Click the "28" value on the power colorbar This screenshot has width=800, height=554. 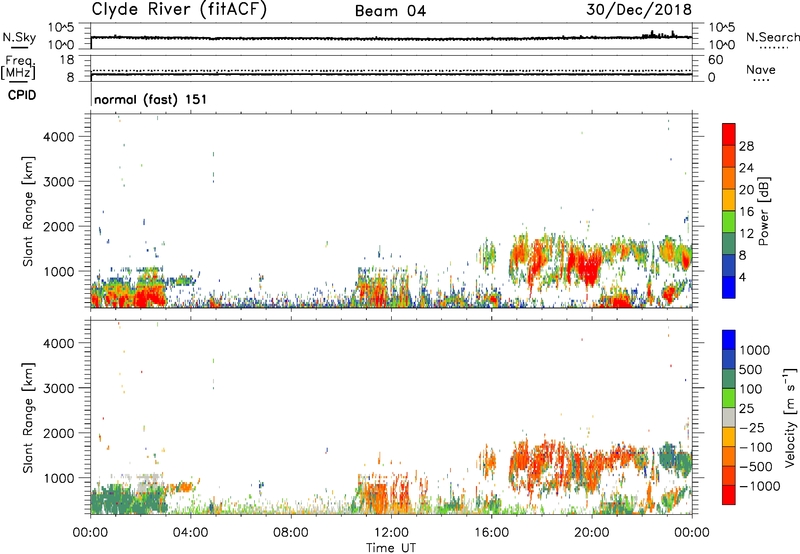coord(746,146)
